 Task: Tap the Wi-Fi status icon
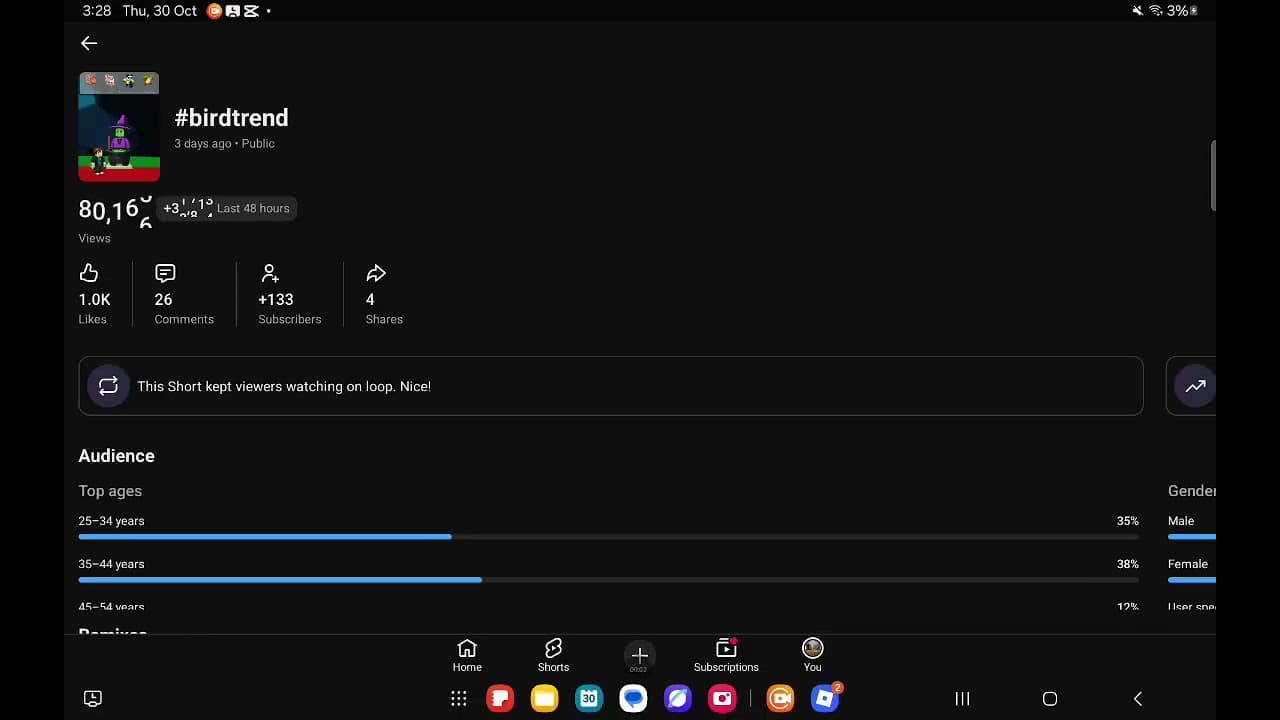pos(1156,11)
